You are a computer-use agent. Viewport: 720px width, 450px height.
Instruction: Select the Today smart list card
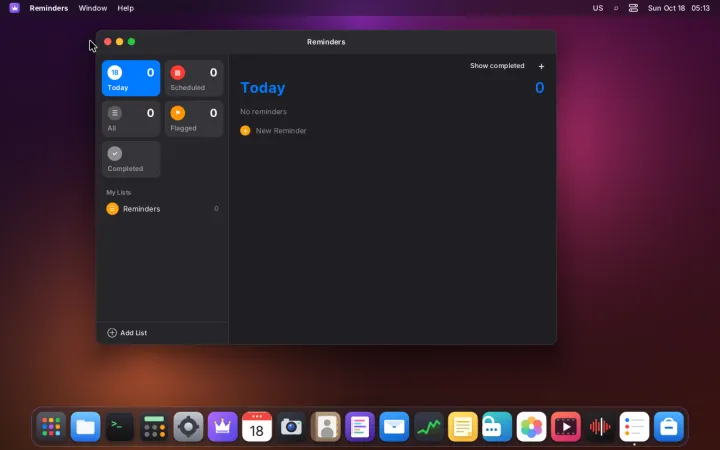(131, 78)
